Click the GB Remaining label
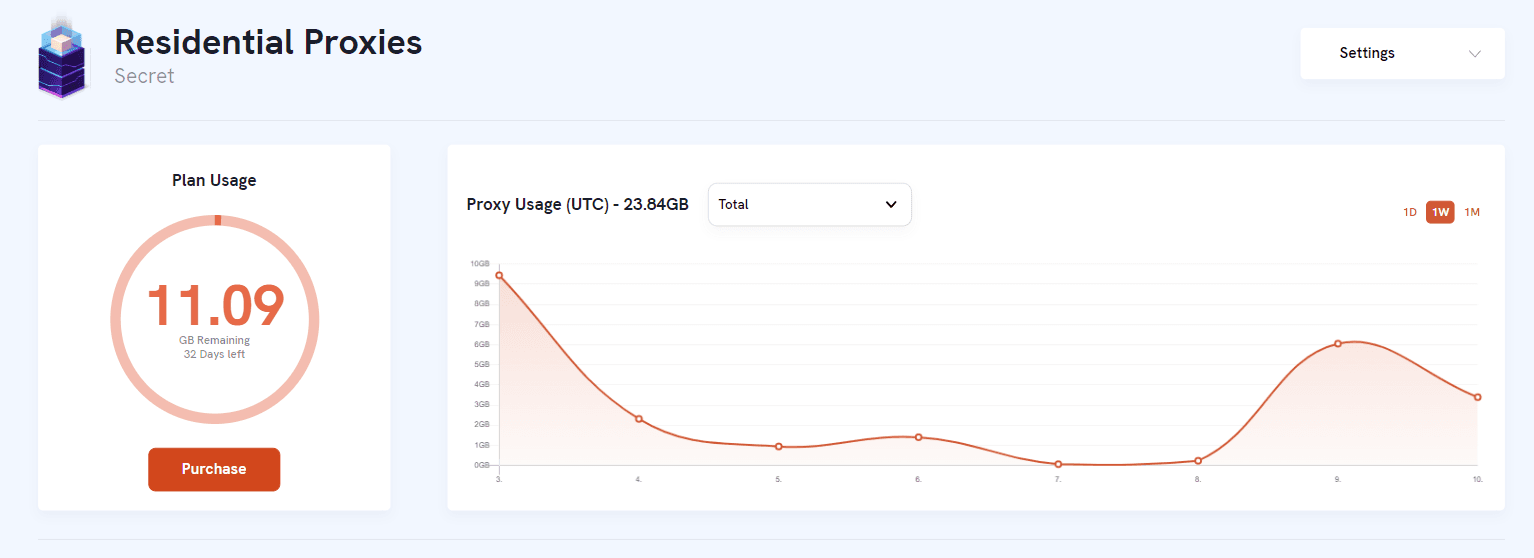Image resolution: width=1534 pixels, height=558 pixels. click(214, 341)
